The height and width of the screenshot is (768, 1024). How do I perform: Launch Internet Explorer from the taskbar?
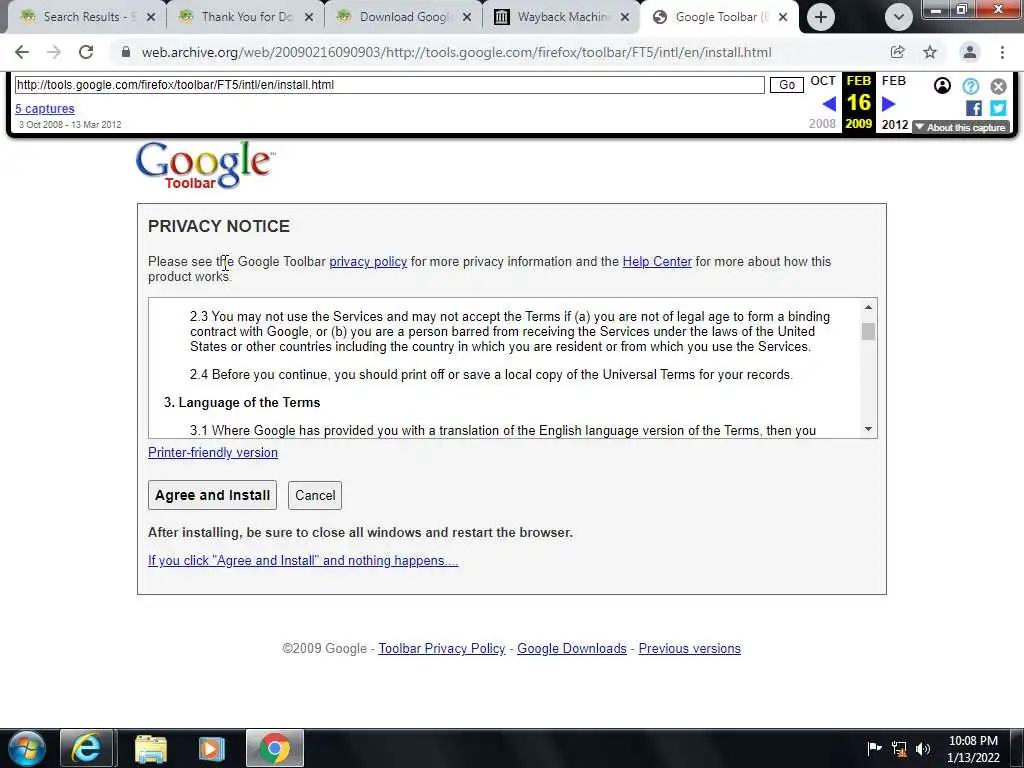87,748
